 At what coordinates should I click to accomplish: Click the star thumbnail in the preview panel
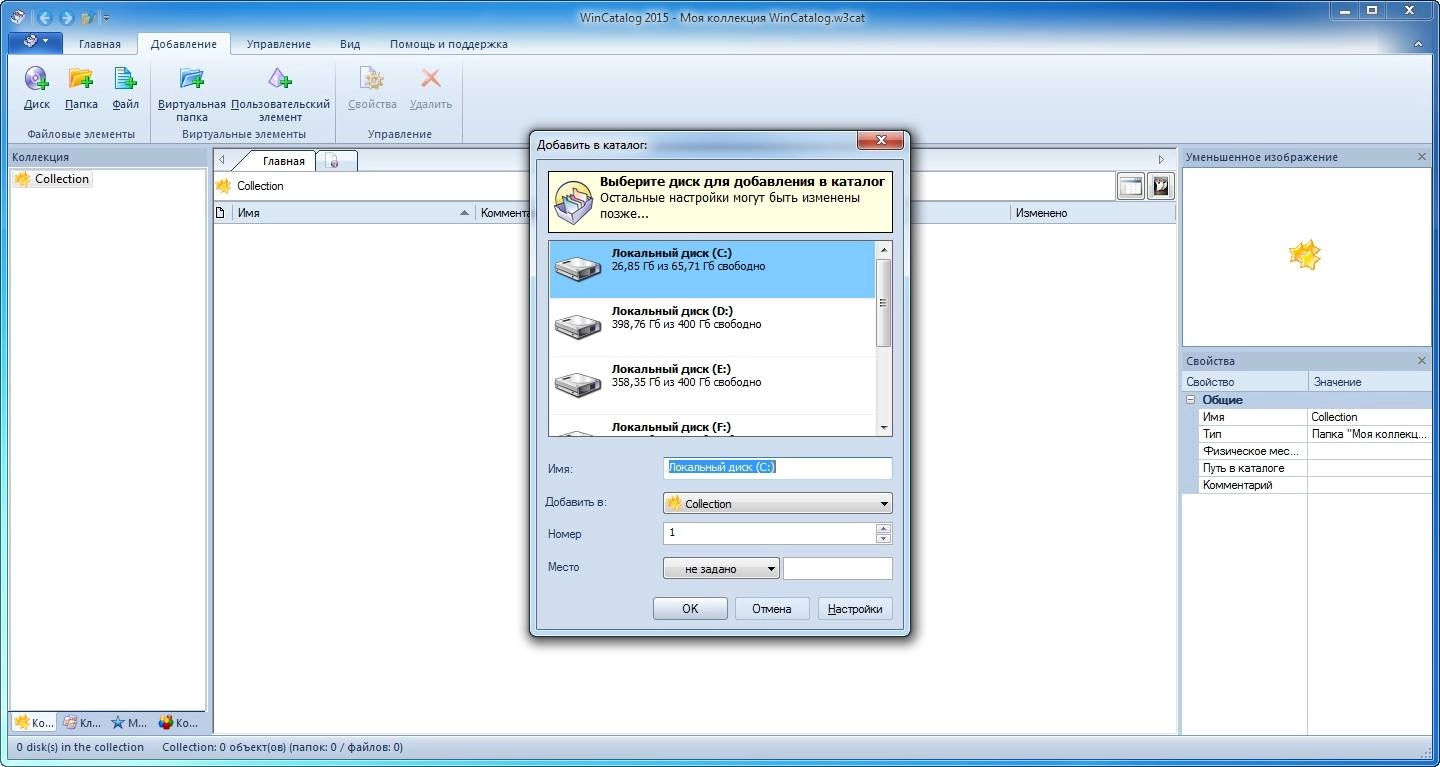click(x=1306, y=255)
